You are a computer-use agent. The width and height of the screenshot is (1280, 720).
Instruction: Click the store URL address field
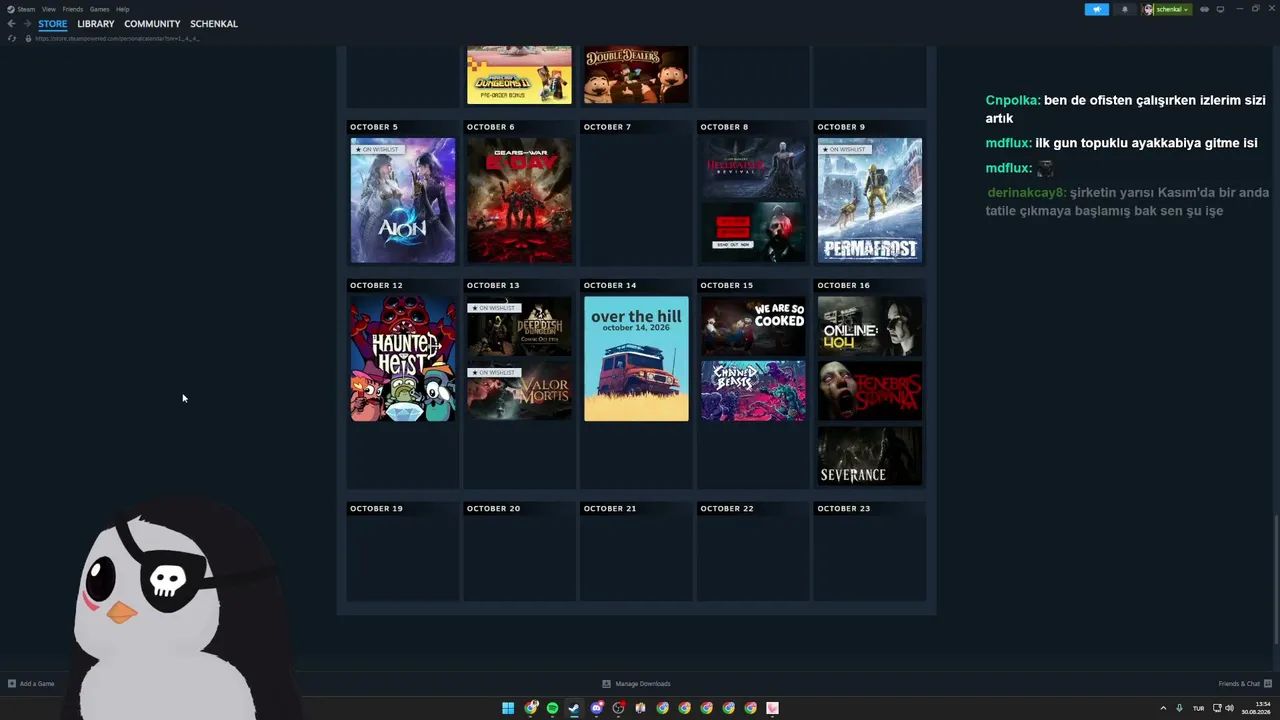pos(117,38)
